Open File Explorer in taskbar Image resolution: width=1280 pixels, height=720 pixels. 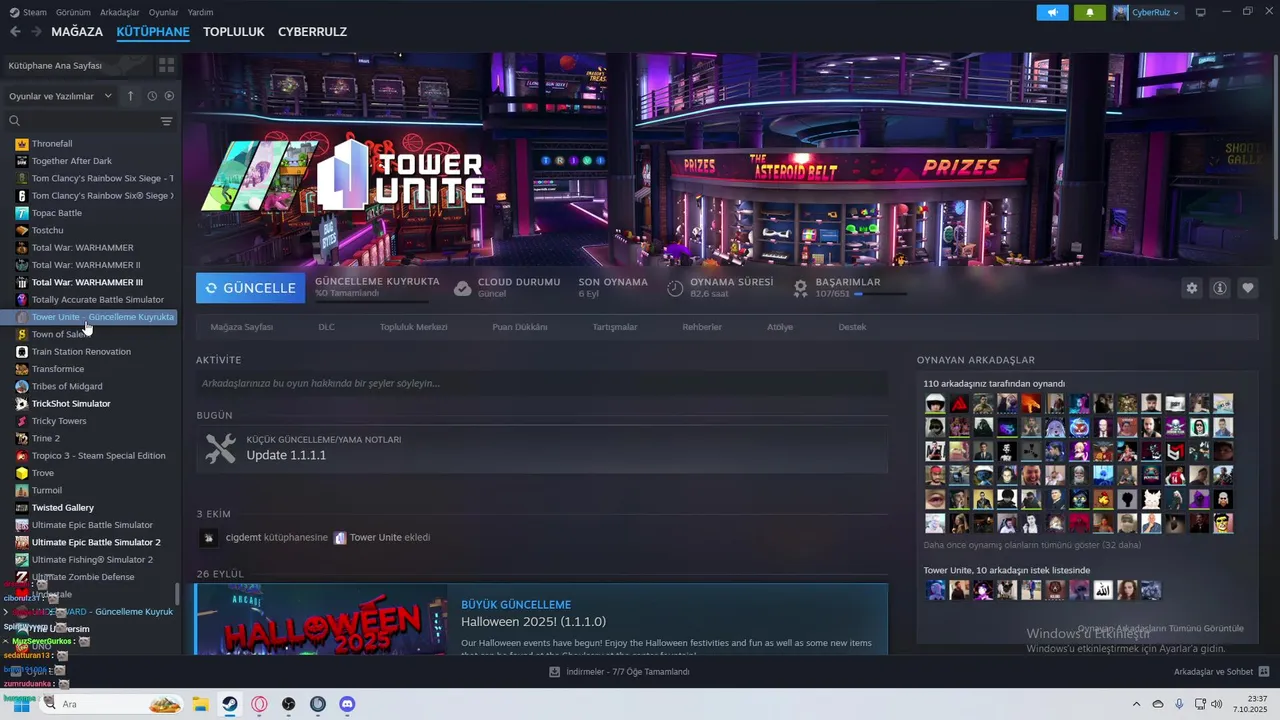pyautogui.click(x=200, y=704)
